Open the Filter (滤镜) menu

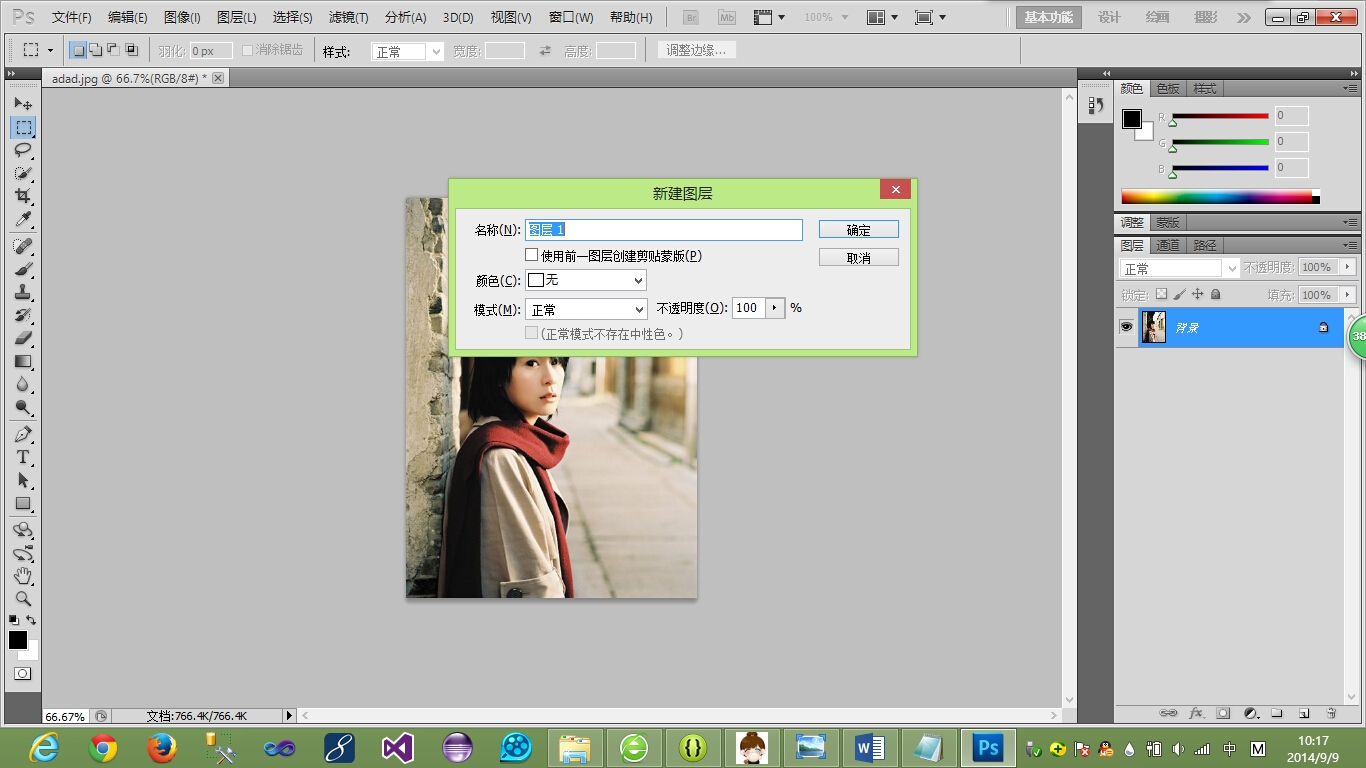coord(348,18)
